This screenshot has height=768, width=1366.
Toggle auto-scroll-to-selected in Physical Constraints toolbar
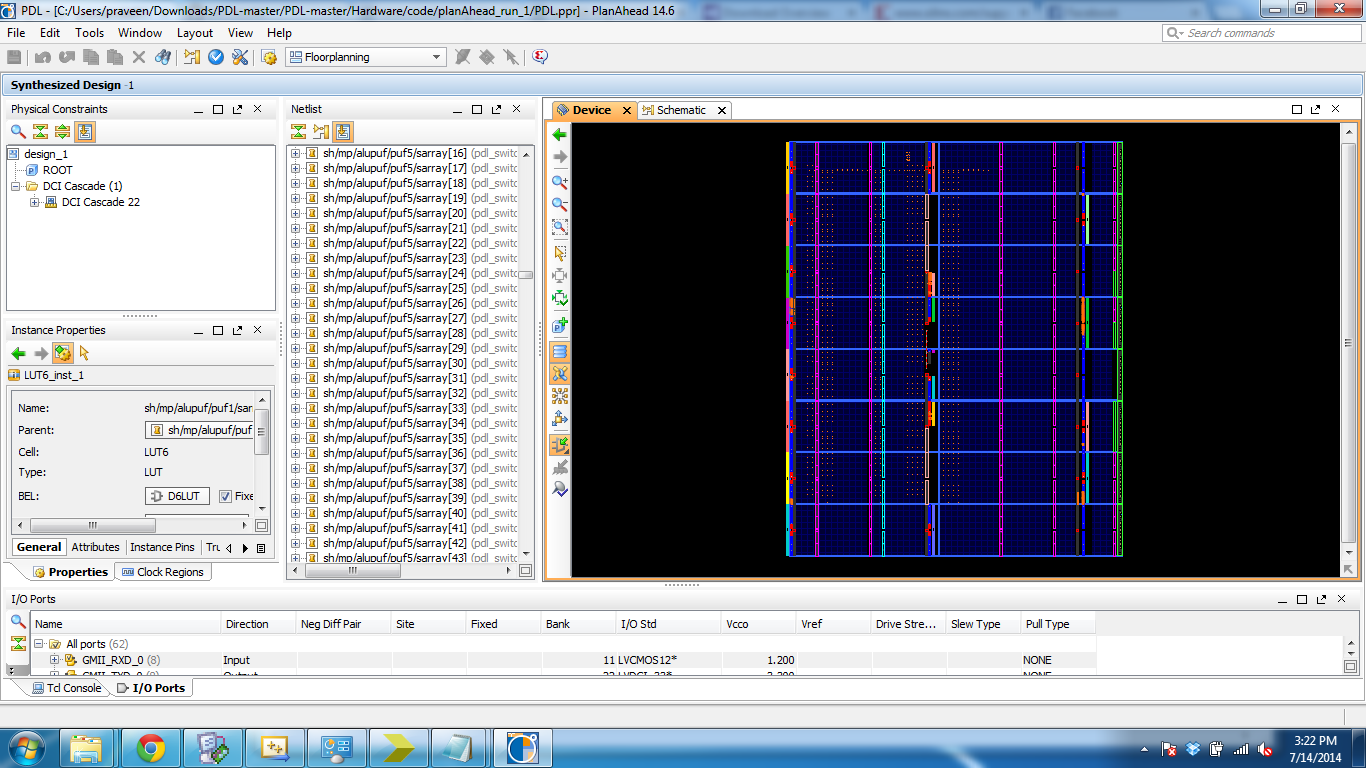(84, 131)
